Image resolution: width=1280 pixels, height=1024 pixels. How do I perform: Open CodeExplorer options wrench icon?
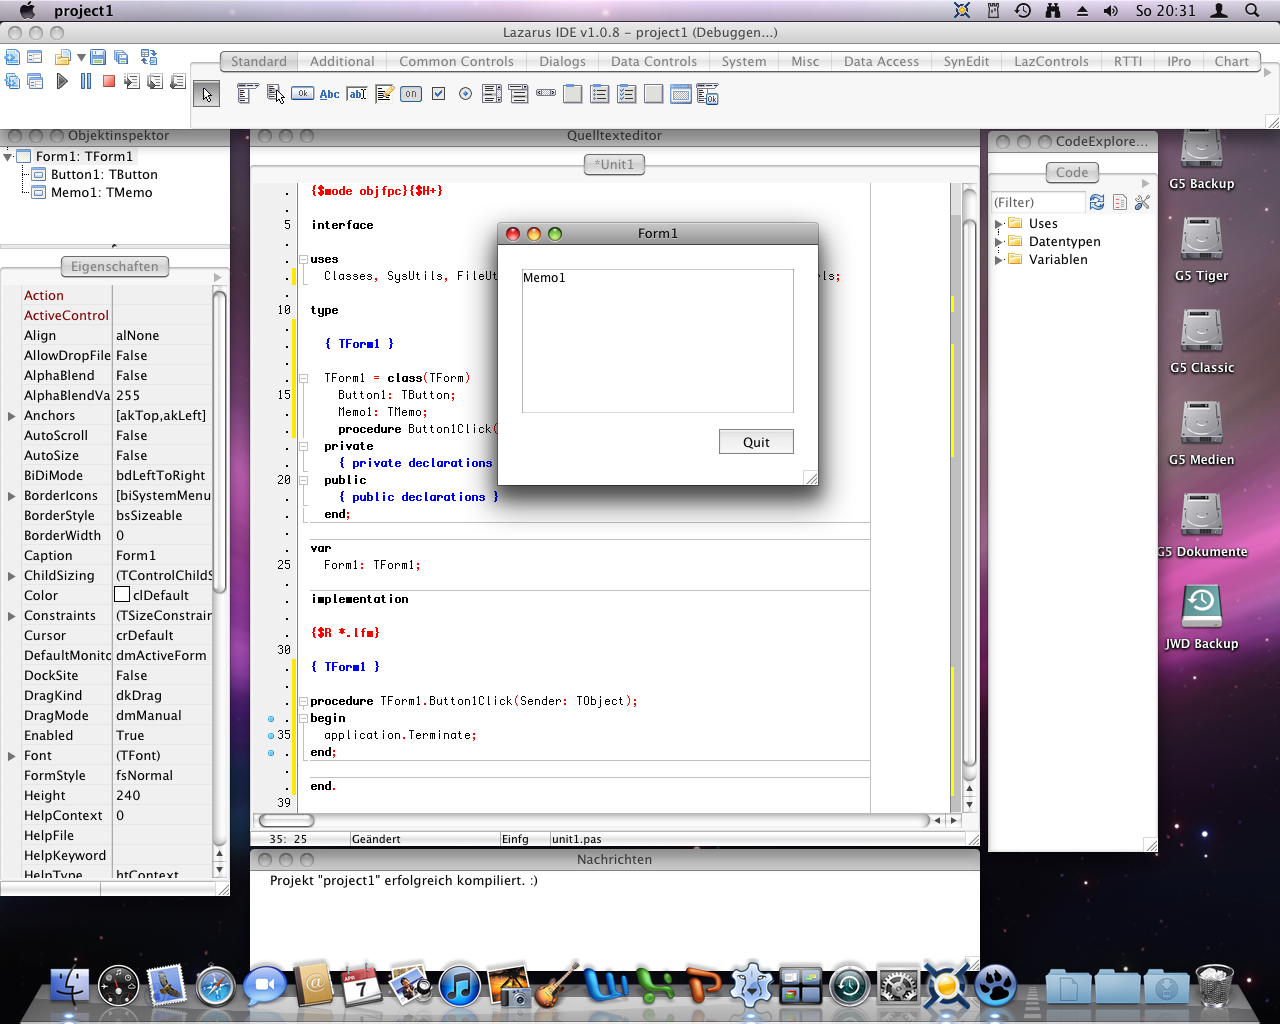pos(1143,202)
